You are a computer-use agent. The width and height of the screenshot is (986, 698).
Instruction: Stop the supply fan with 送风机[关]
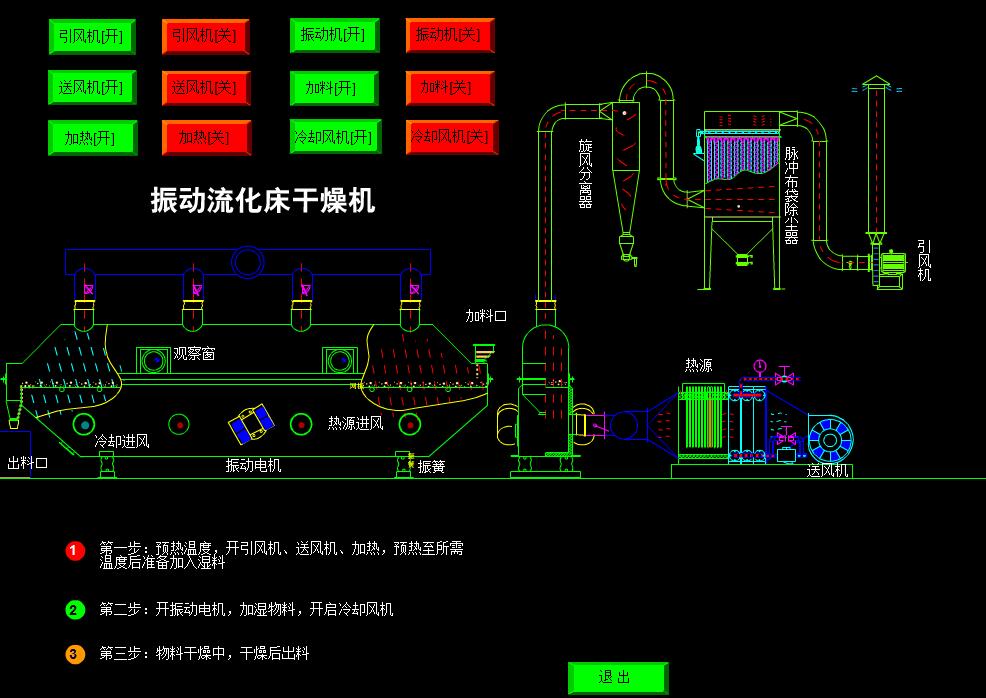click(x=206, y=87)
